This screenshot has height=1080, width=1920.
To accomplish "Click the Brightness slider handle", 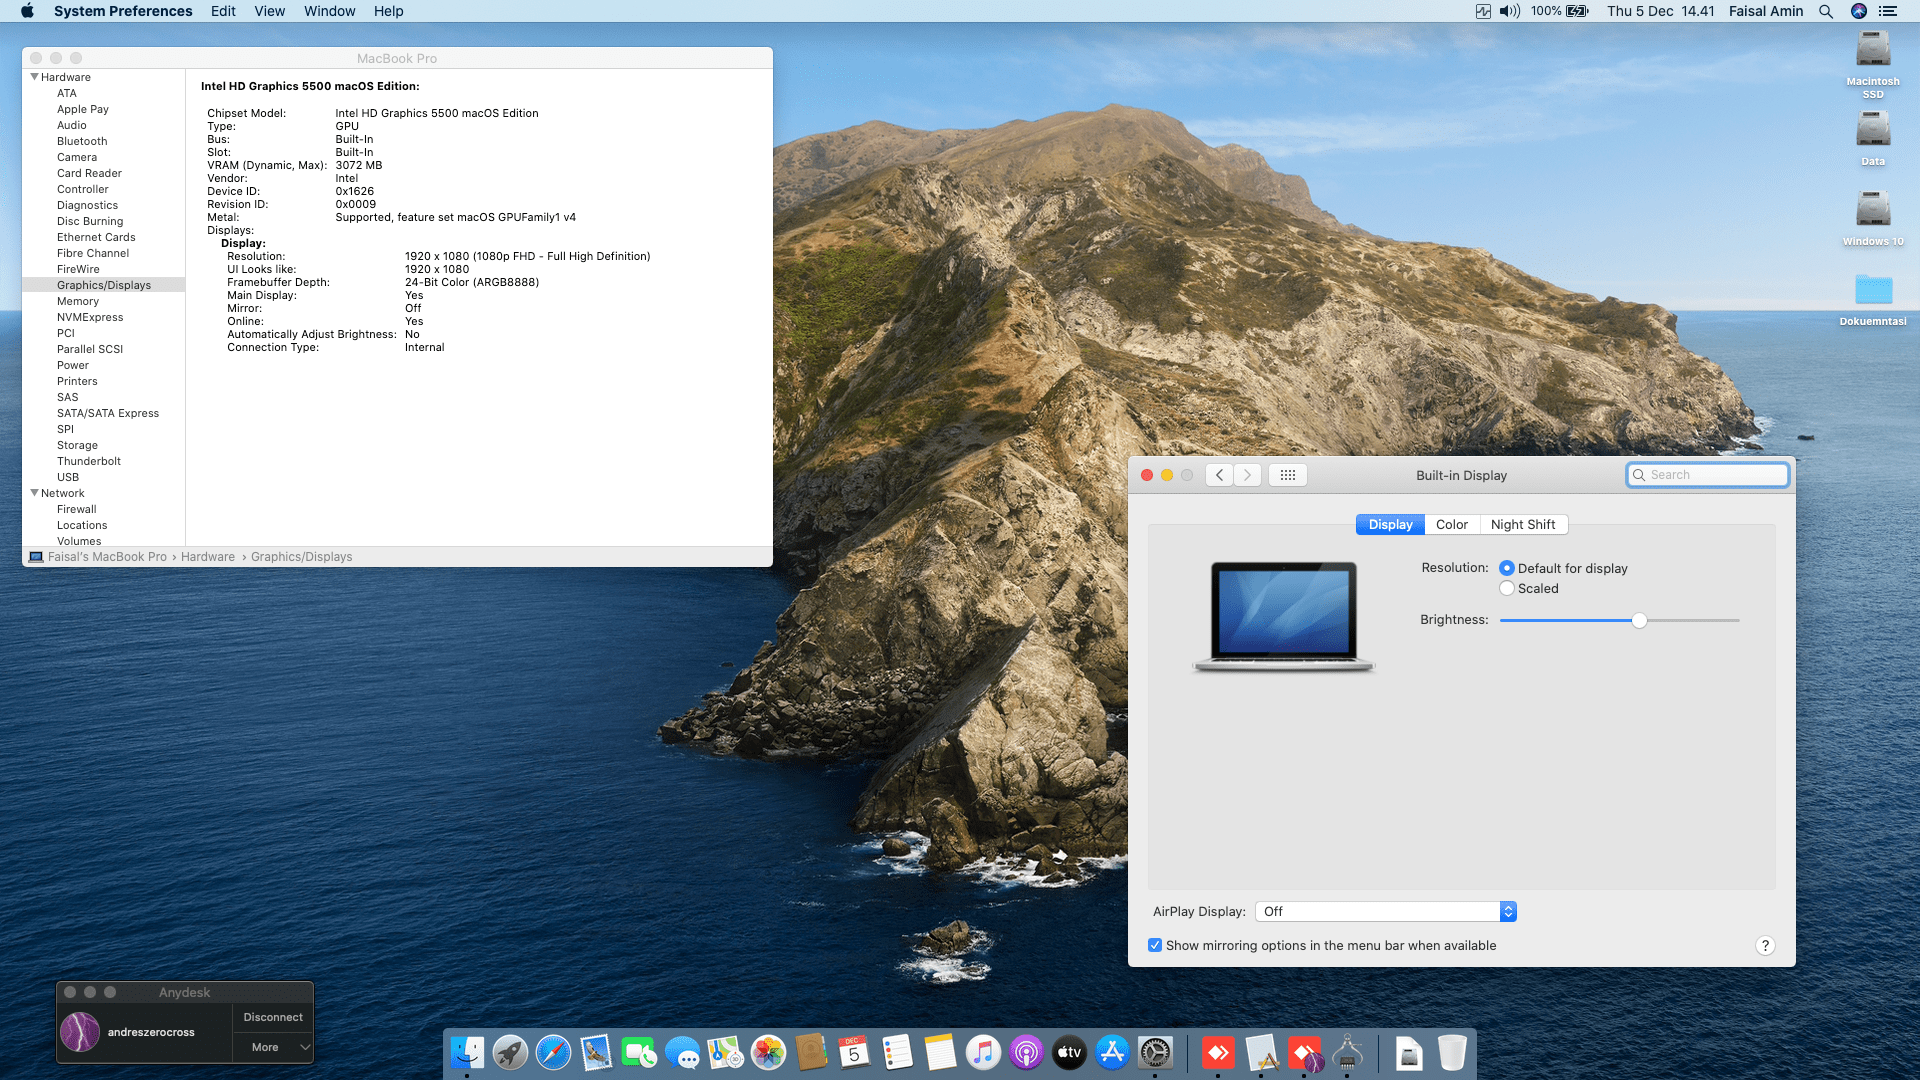I will pos(1639,620).
